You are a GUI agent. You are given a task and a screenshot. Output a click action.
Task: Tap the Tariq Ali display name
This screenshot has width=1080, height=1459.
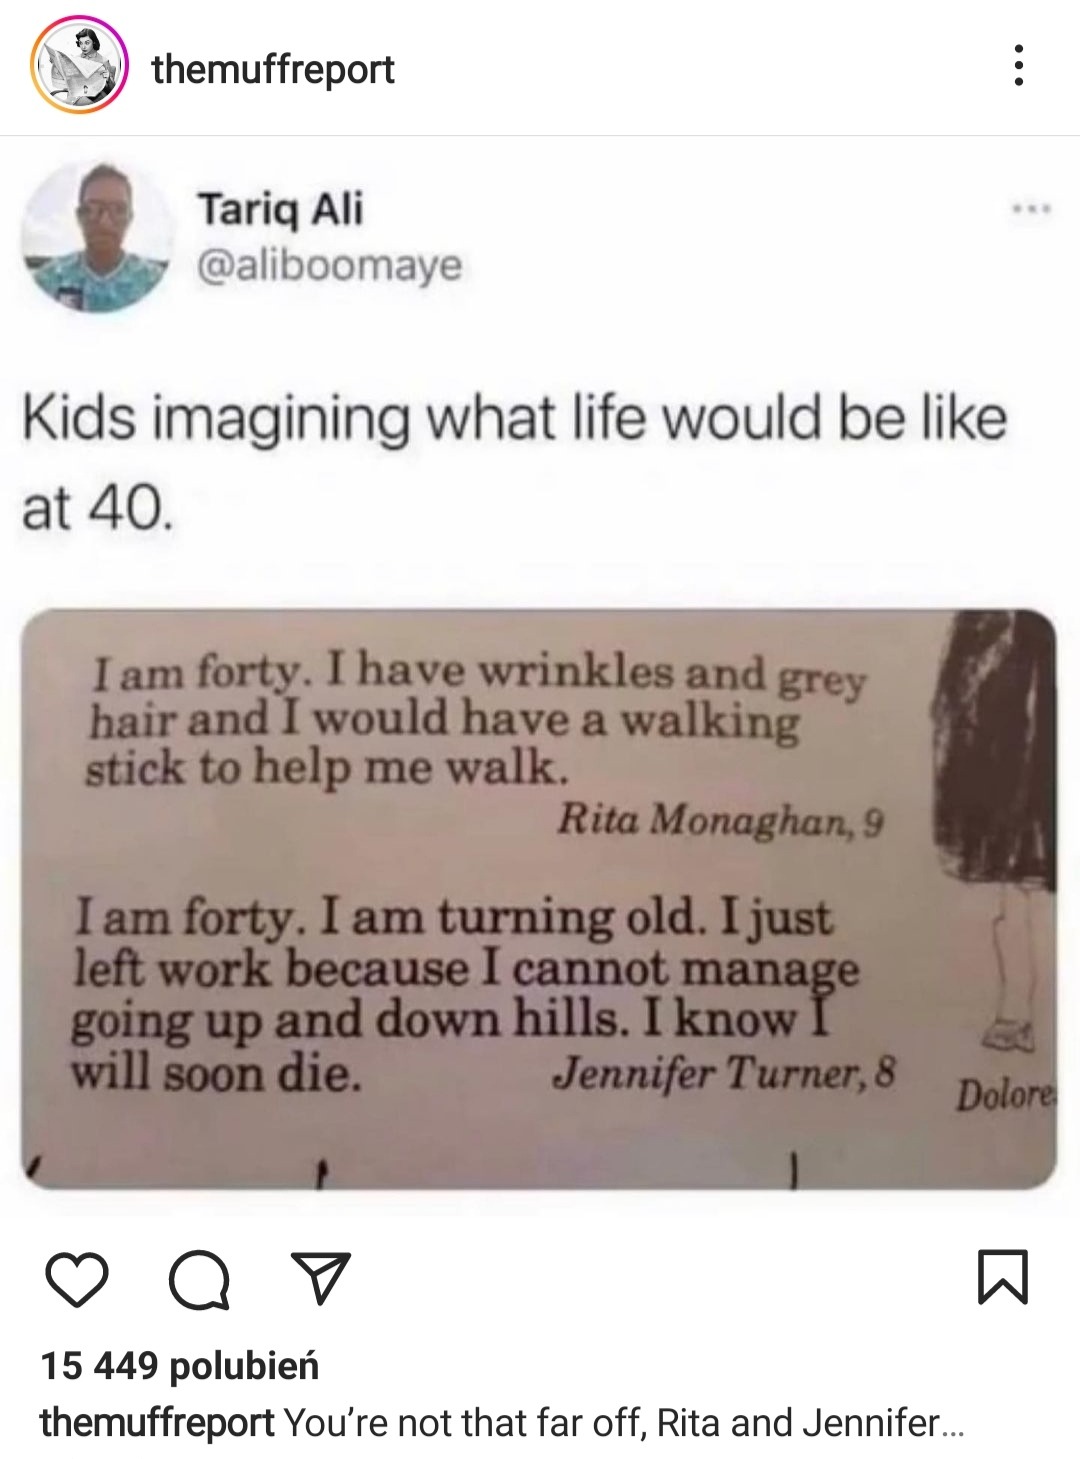pos(280,209)
